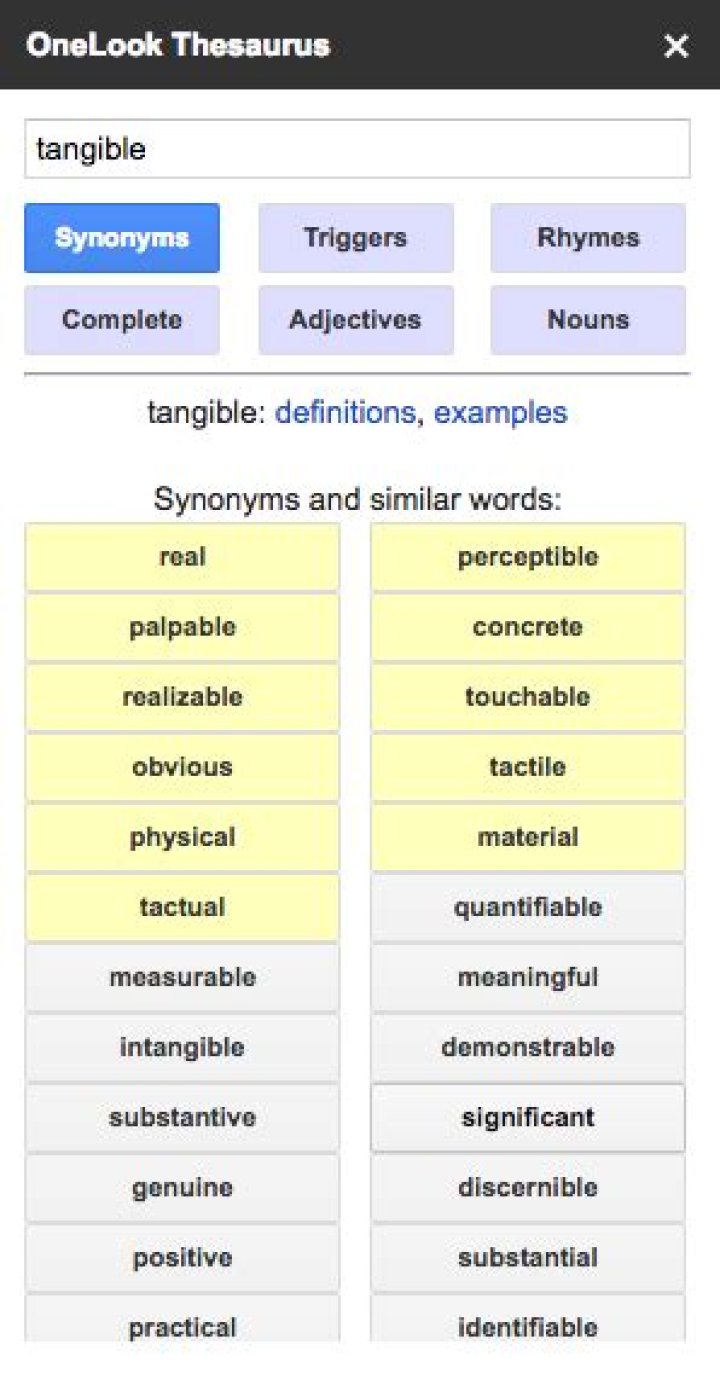720x1397 pixels.
Task: Click the synonym 'concrete'
Action: pos(527,627)
